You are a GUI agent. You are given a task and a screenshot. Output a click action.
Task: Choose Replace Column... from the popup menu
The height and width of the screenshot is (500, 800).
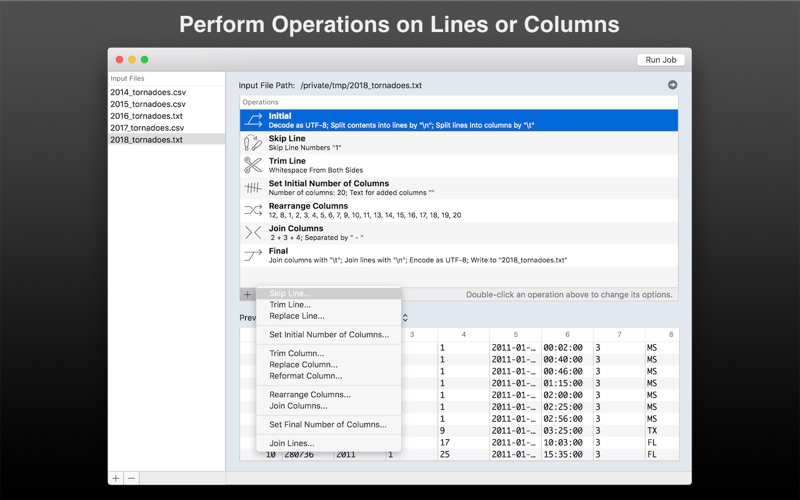(x=329, y=364)
